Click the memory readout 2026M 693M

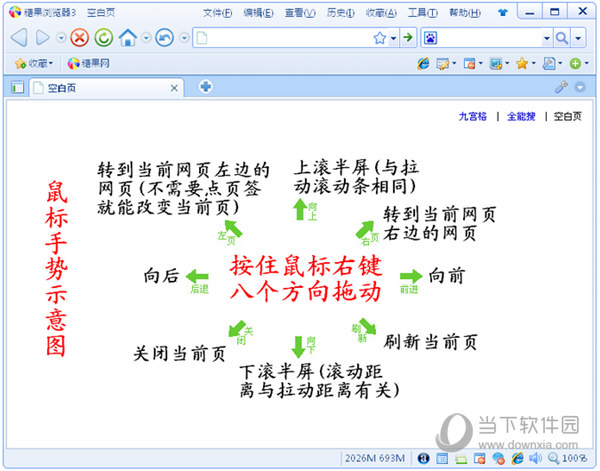coord(375,458)
